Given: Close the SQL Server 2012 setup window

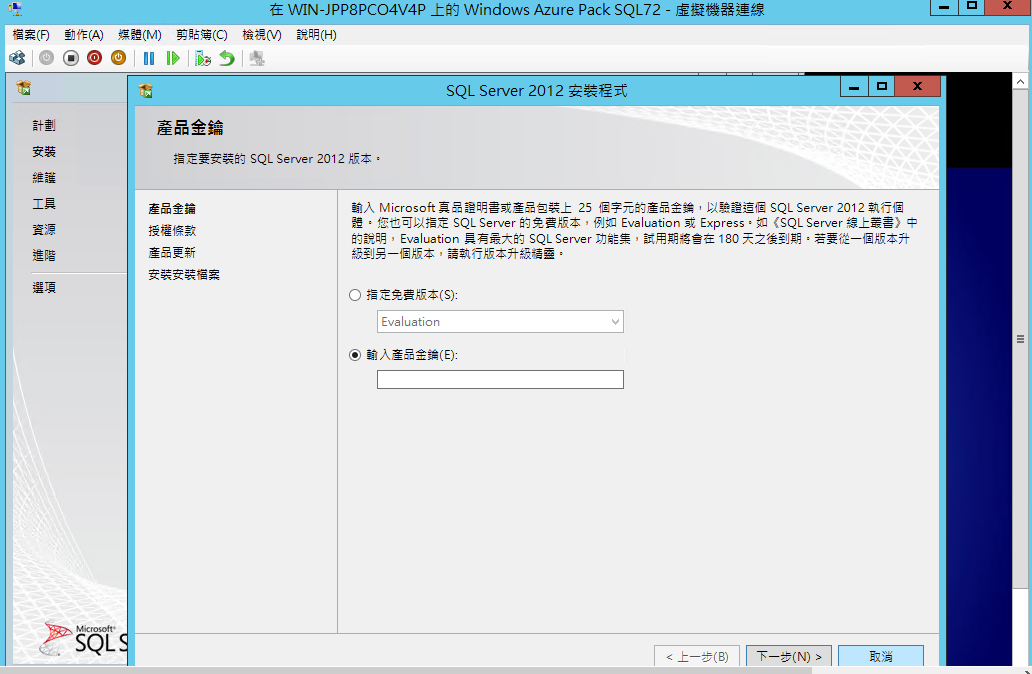Looking at the screenshot, I should point(917,87).
